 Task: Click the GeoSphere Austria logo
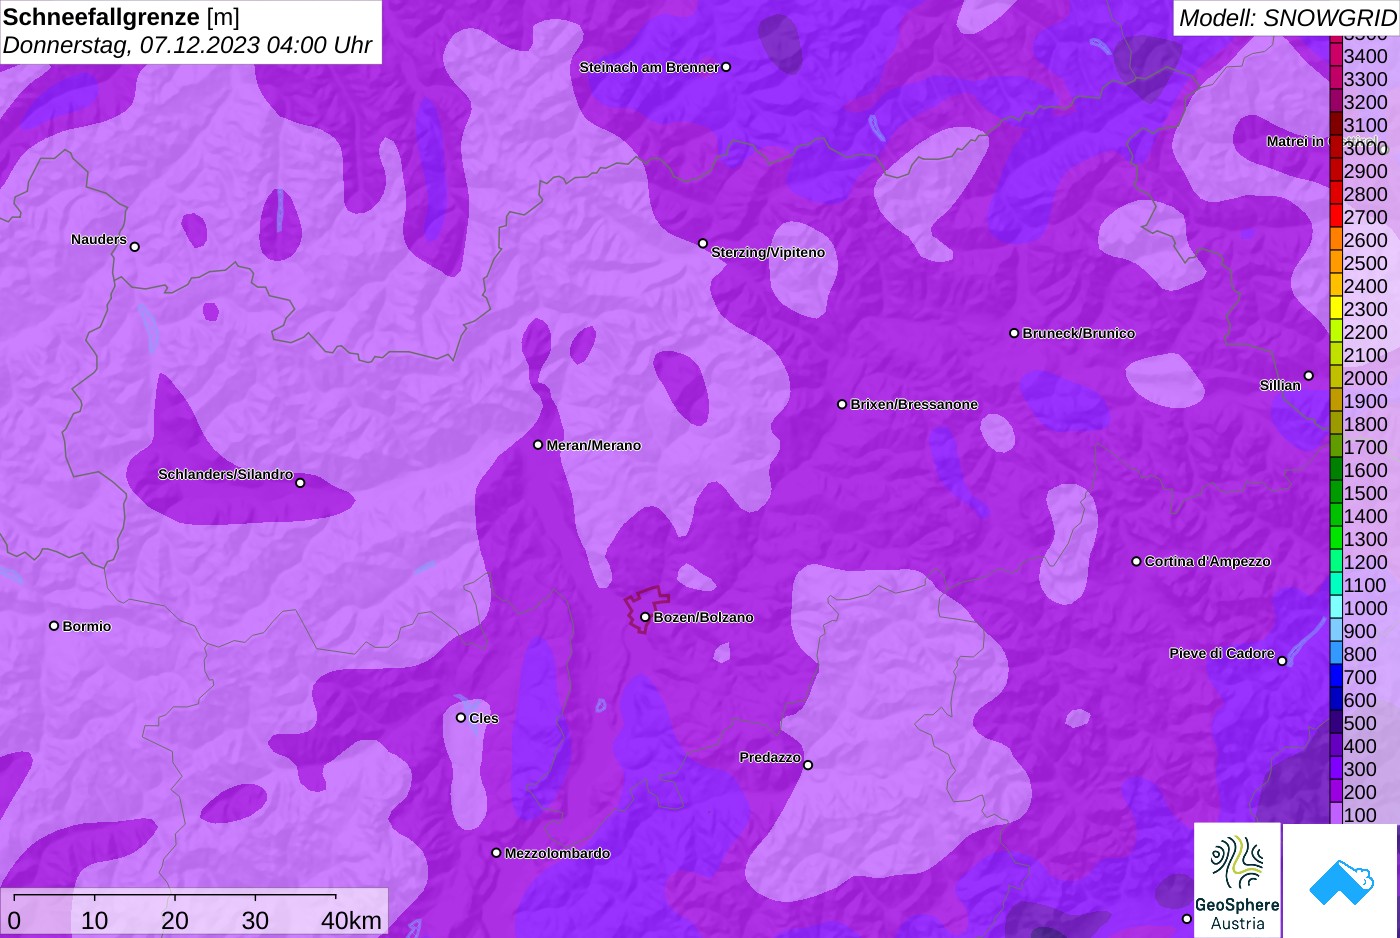[x=1237, y=880]
